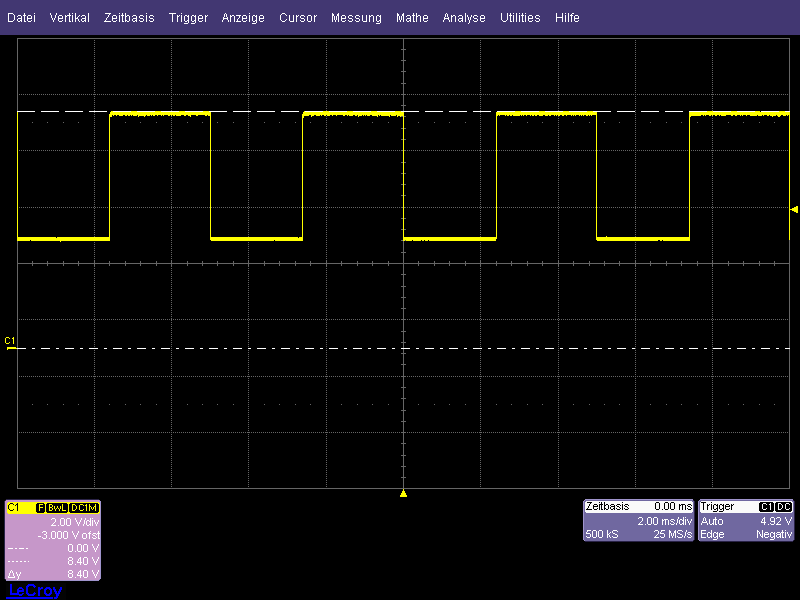Open the Mathe menu
The image size is (800, 600).
tap(412, 18)
